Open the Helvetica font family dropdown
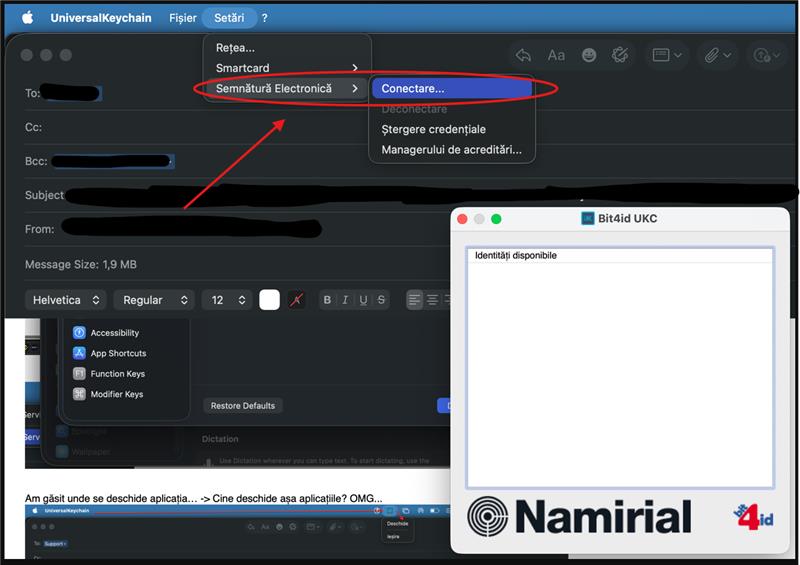The height and width of the screenshot is (565, 800). (x=65, y=300)
